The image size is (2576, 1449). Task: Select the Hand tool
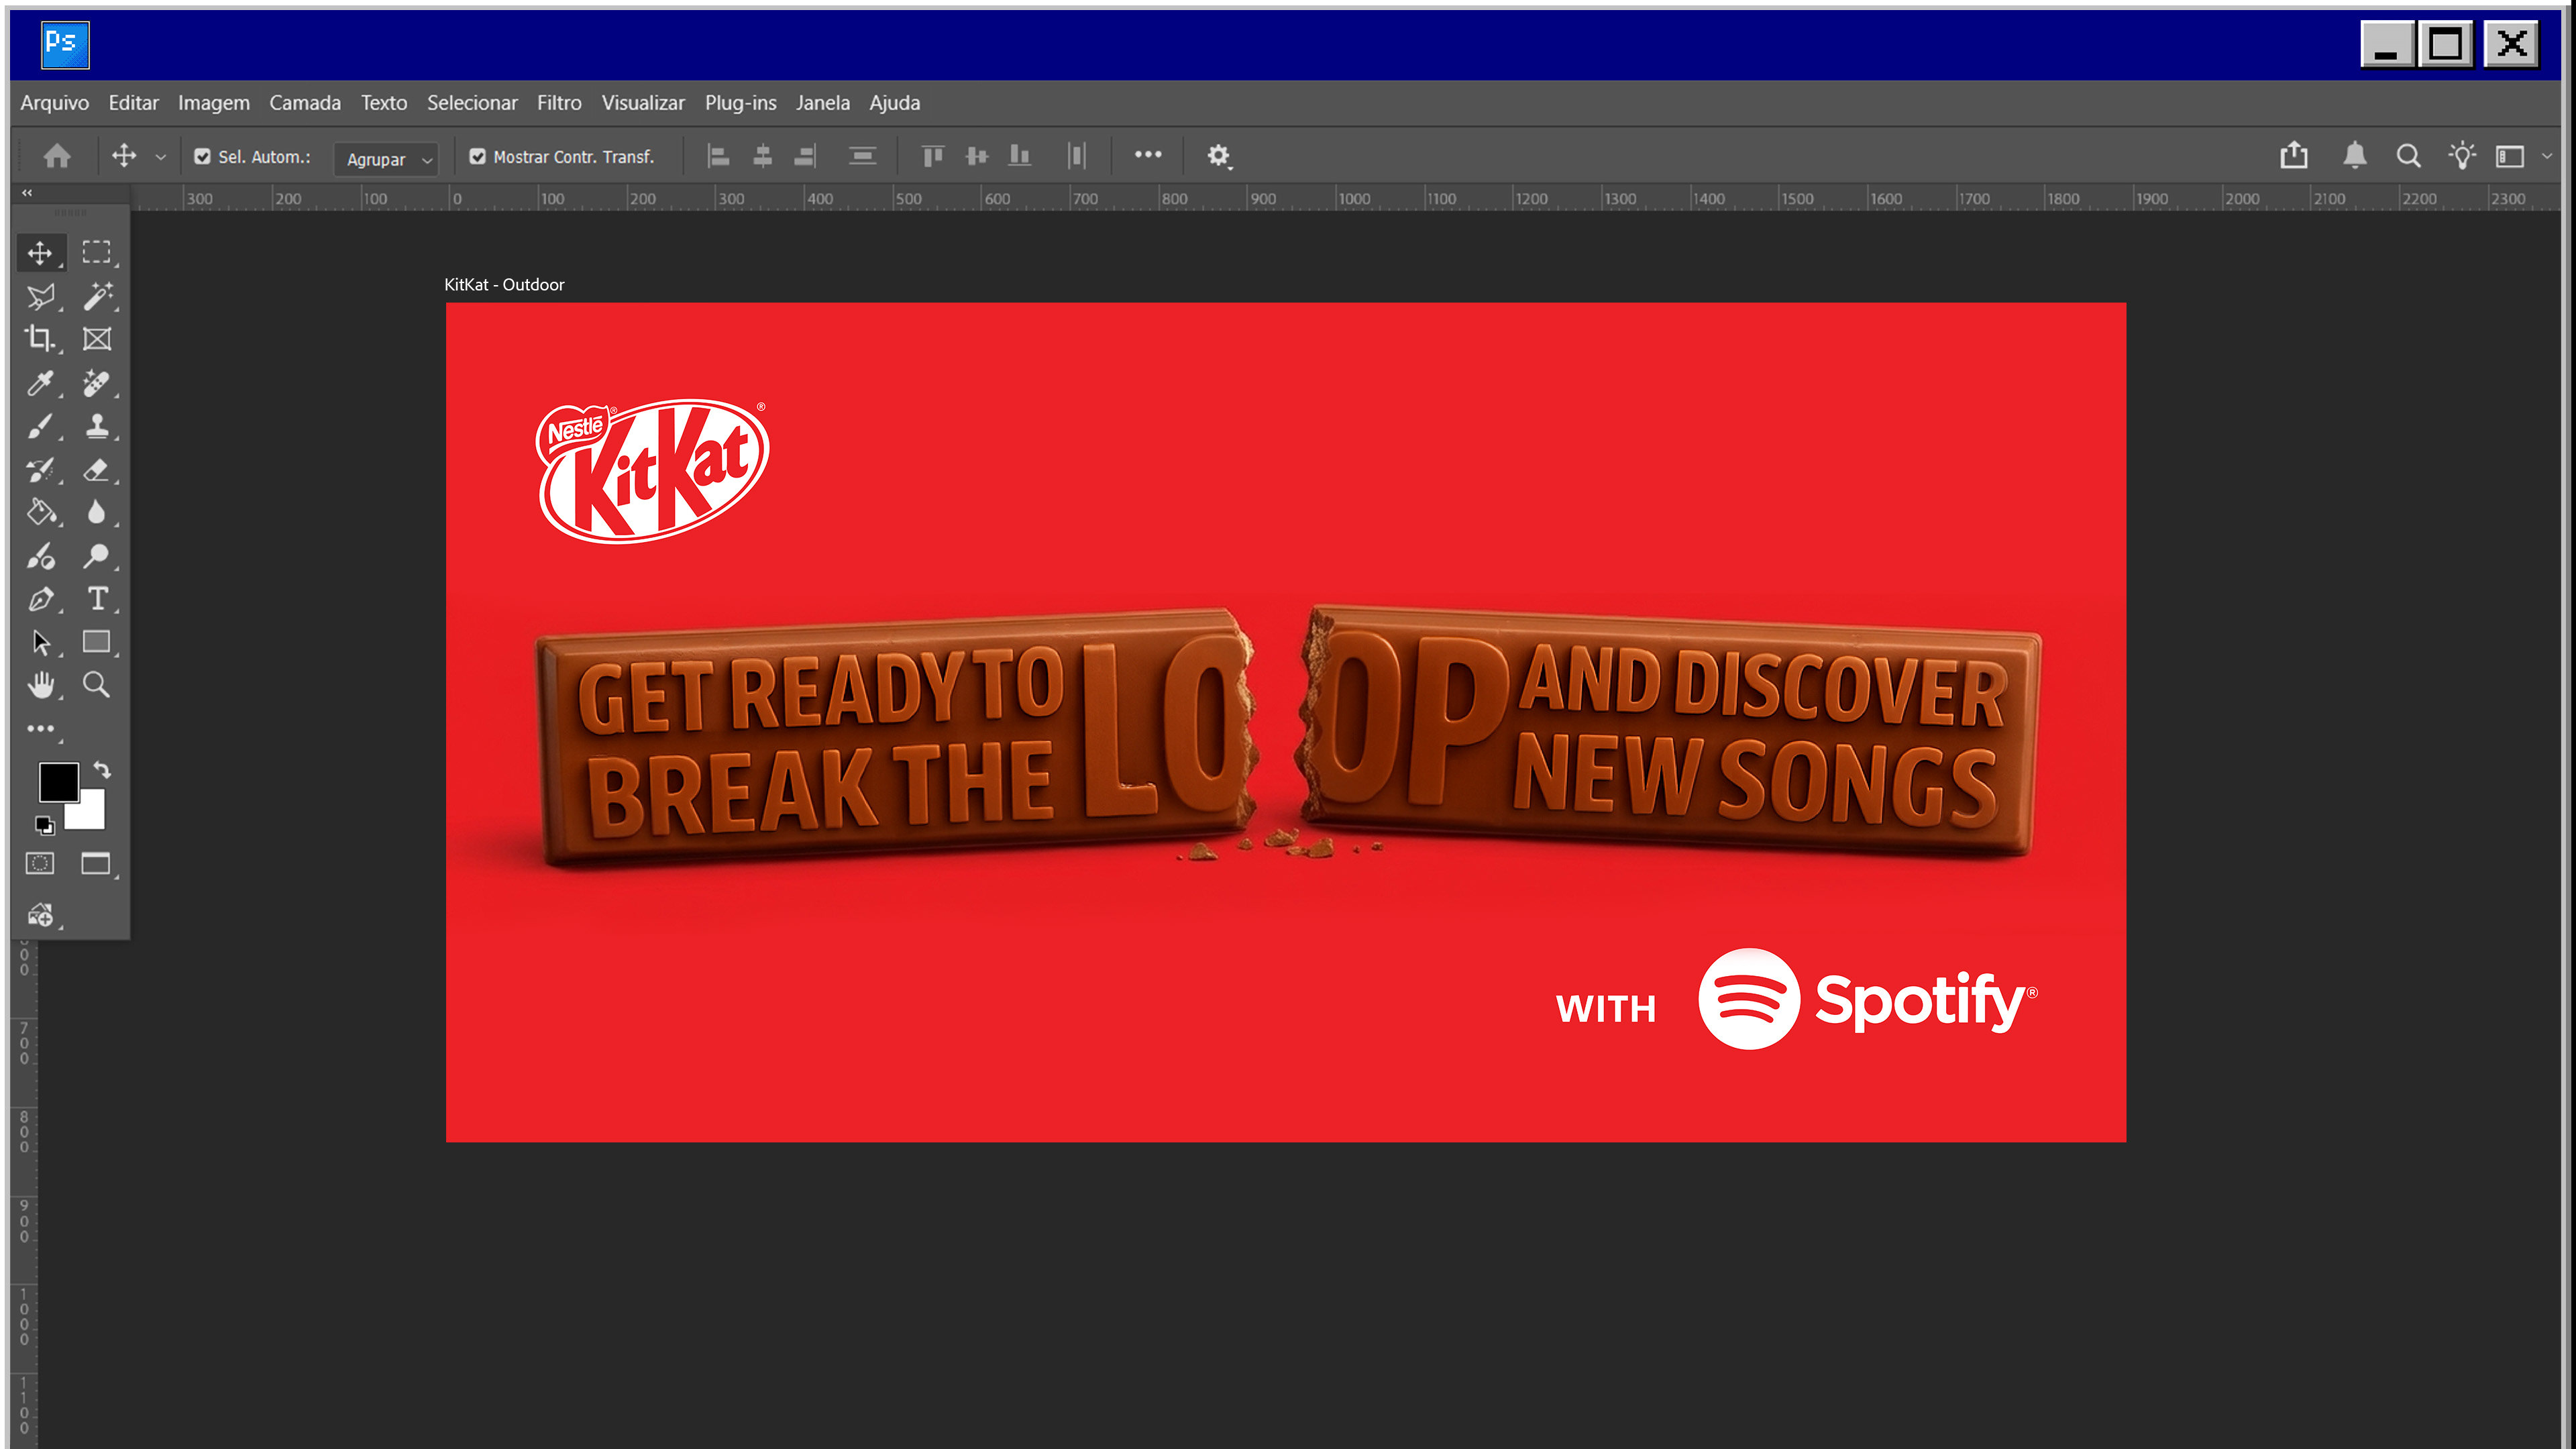[40, 685]
